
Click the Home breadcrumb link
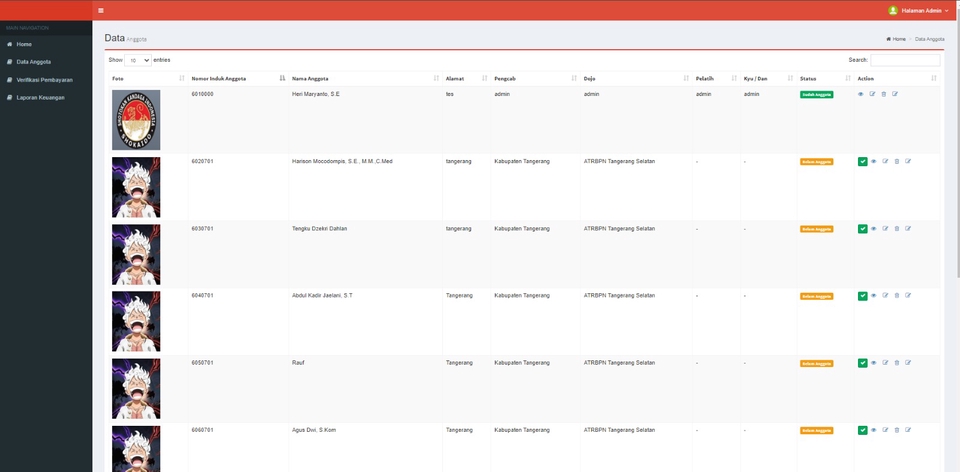(896, 39)
